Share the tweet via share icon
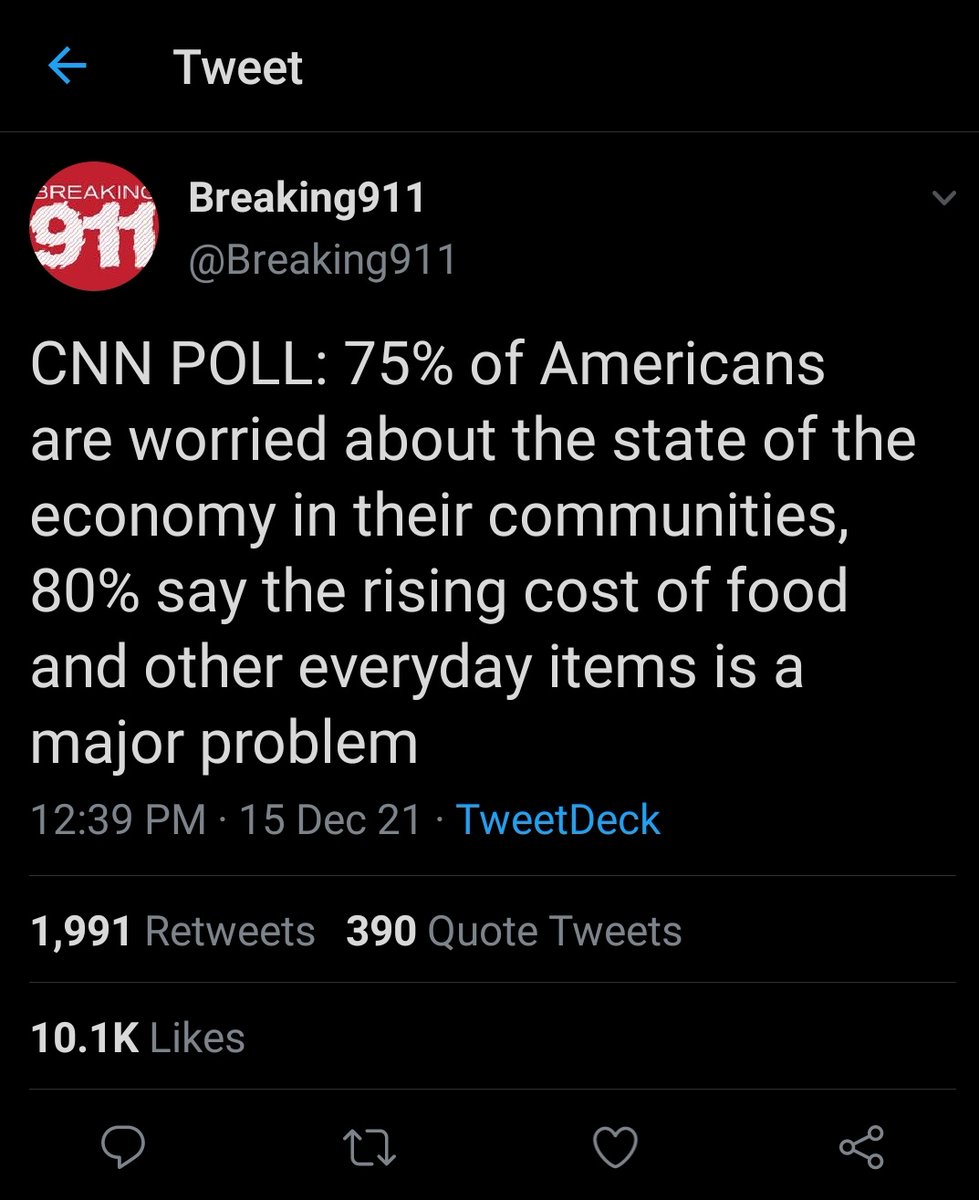Image resolution: width=979 pixels, height=1200 pixels. [x=861, y=1146]
